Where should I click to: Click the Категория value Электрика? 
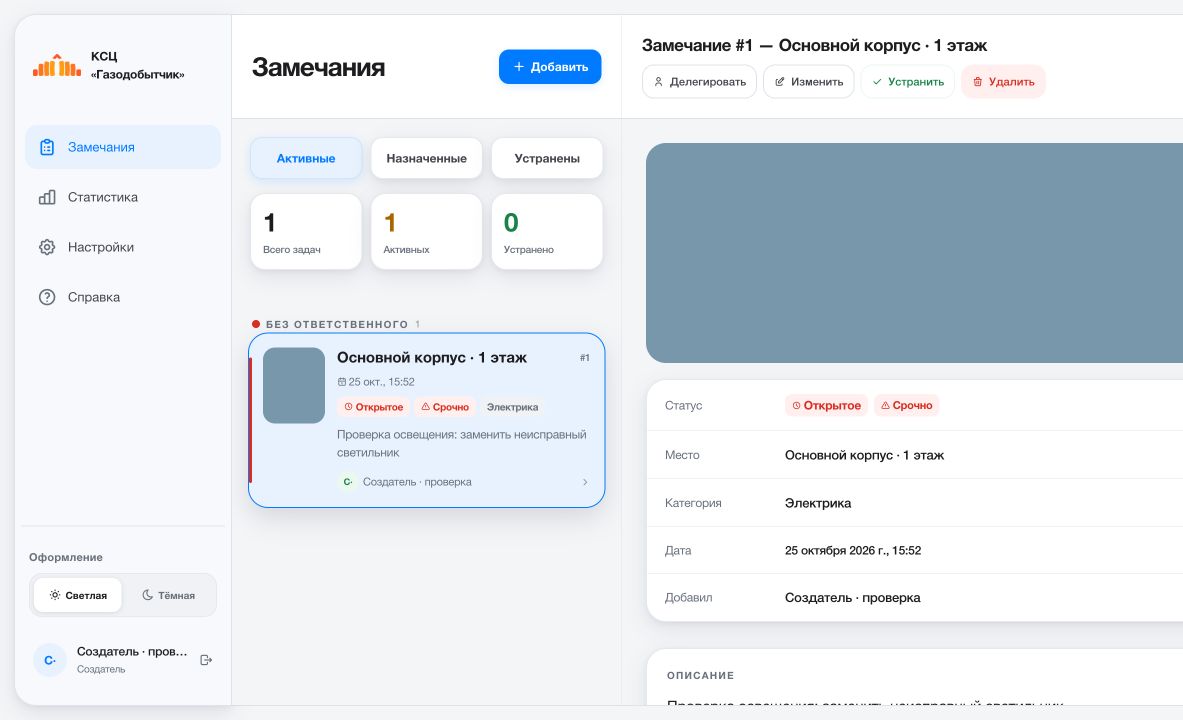(818, 503)
